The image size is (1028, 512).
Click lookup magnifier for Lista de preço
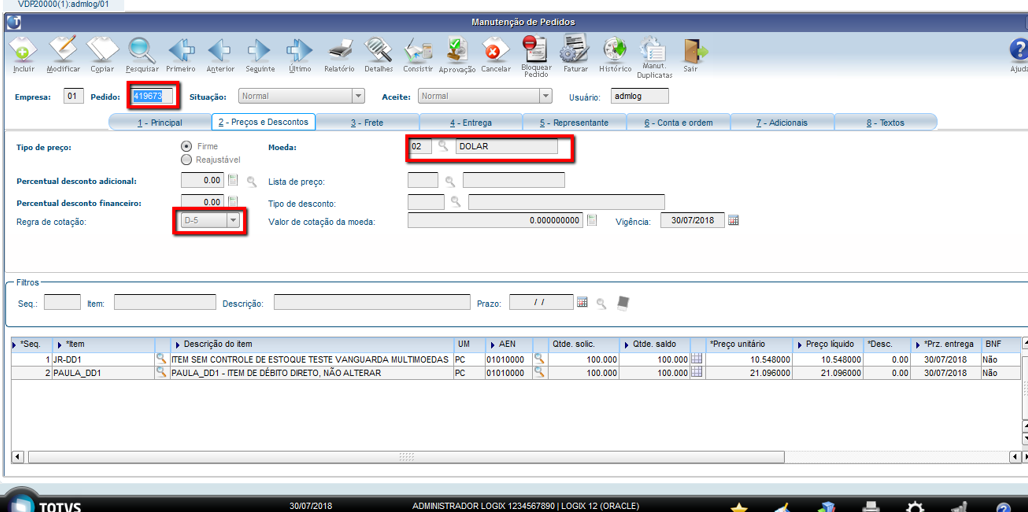point(450,180)
